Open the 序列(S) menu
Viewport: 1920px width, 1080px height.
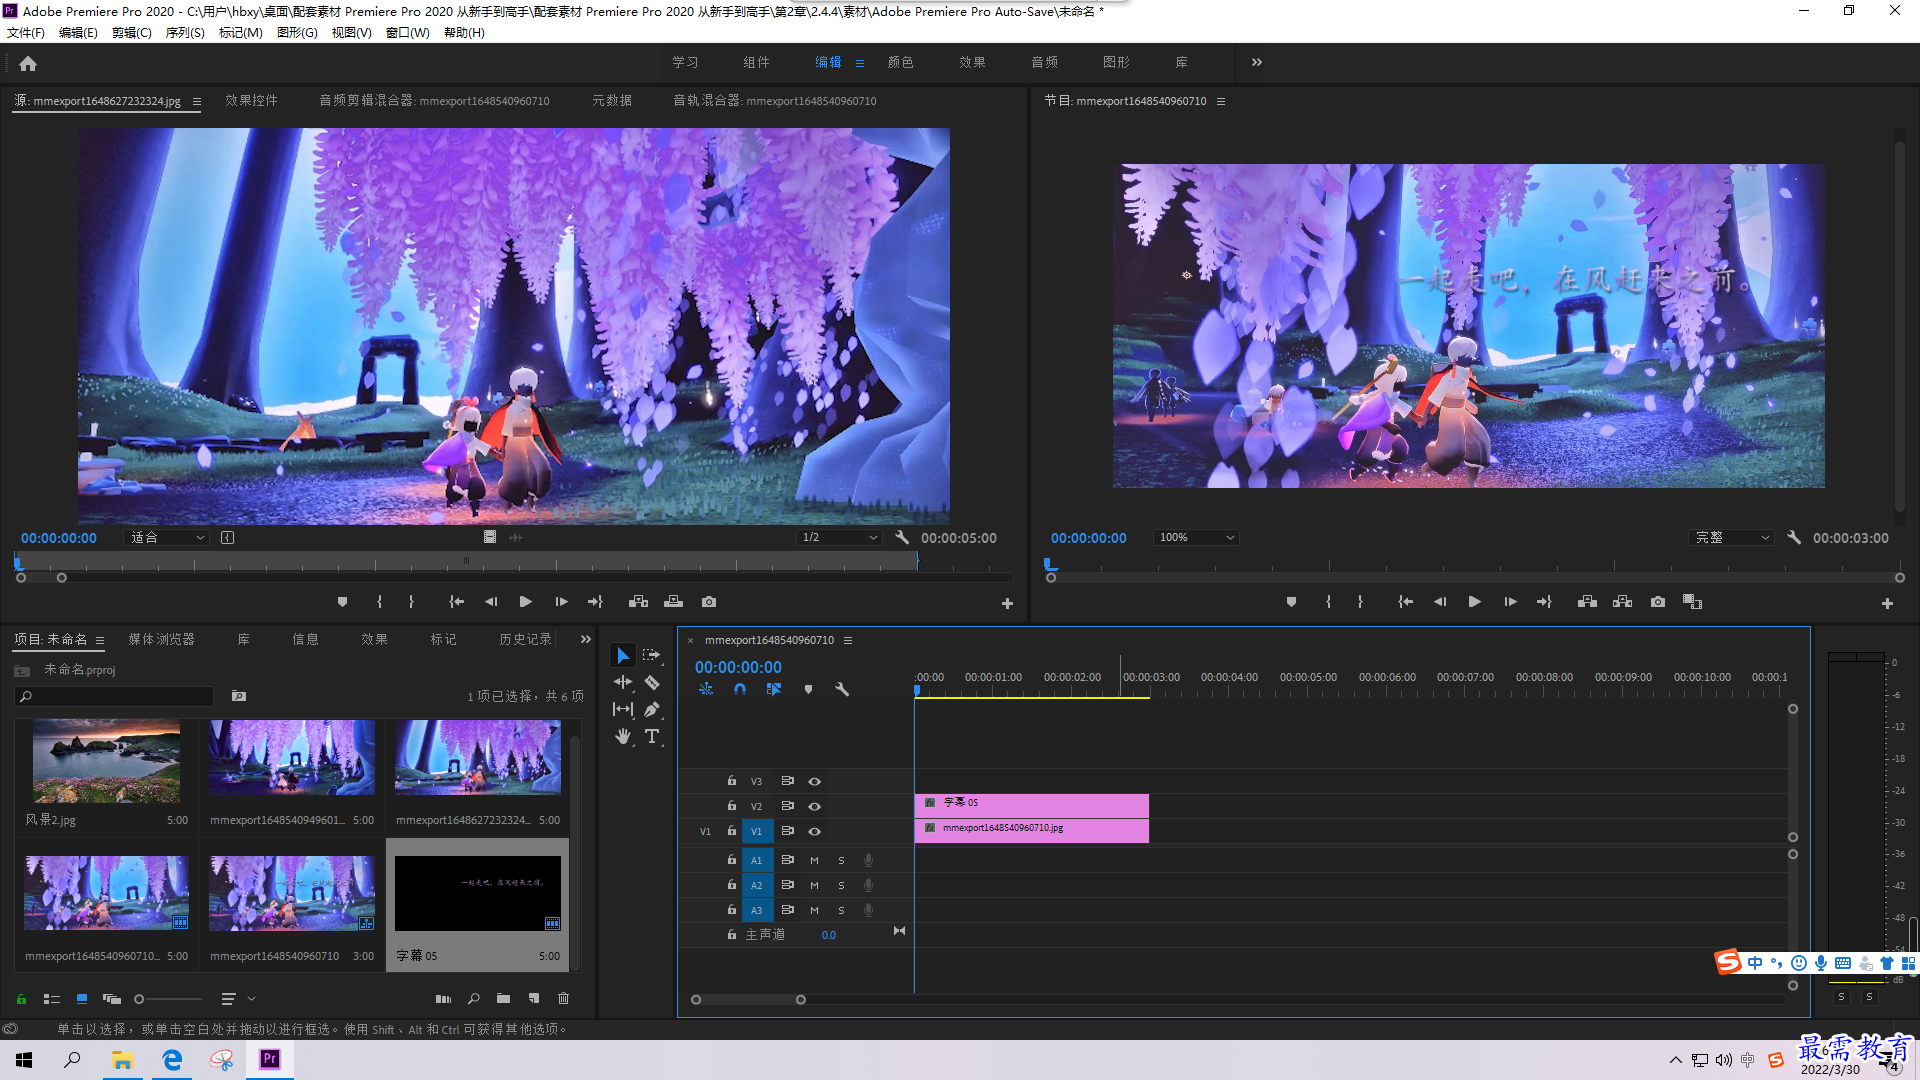coord(185,33)
